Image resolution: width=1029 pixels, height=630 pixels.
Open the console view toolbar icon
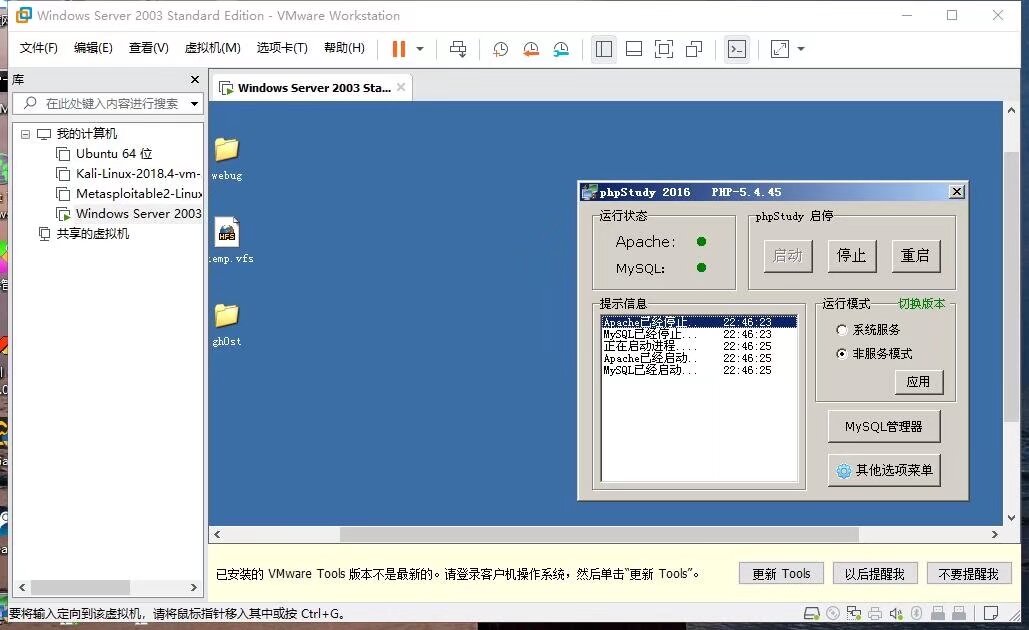click(737, 49)
